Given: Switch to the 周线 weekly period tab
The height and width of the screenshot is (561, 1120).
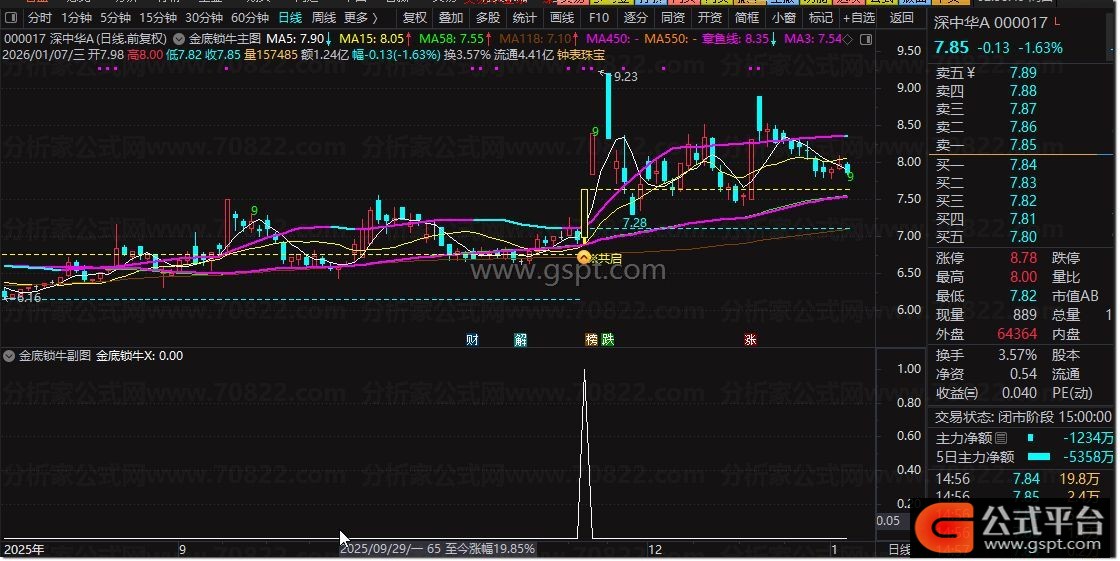Looking at the screenshot, I should [x=323, y=18].
